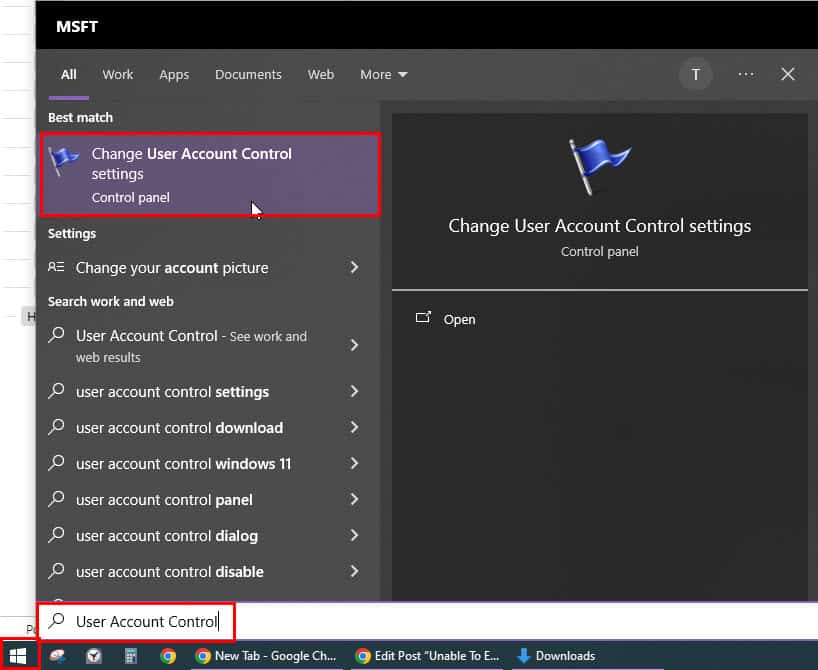Click the second taskbar icon beside Start
This screenshot has width=818, height=670.
point(94,656)
